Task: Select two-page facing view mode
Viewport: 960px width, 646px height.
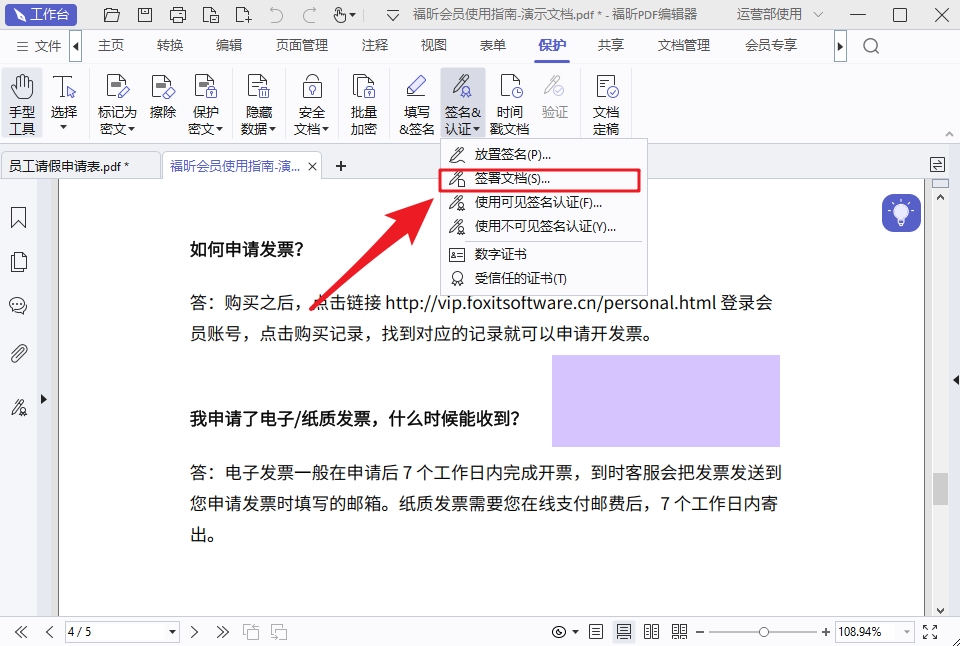Action: click(651, 631)
